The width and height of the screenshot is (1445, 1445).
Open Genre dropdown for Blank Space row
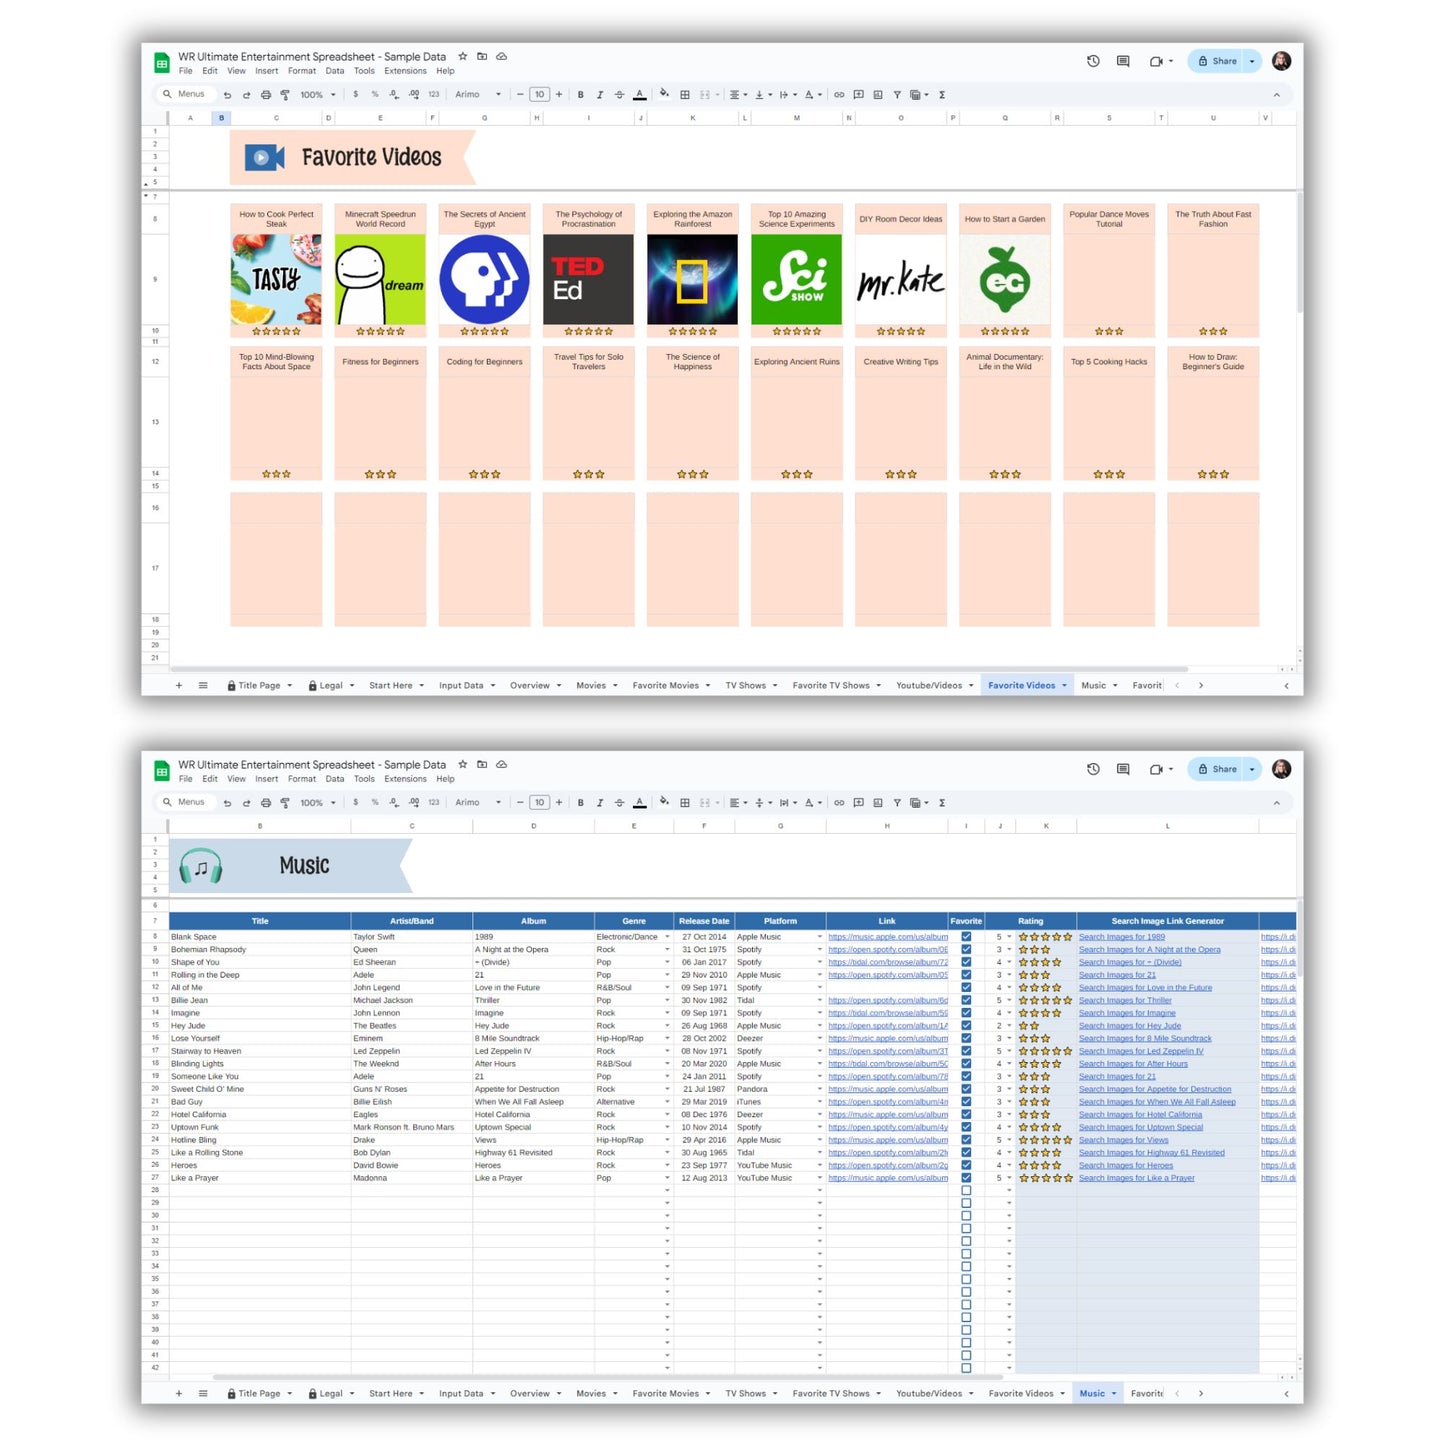tap(667, 937)
